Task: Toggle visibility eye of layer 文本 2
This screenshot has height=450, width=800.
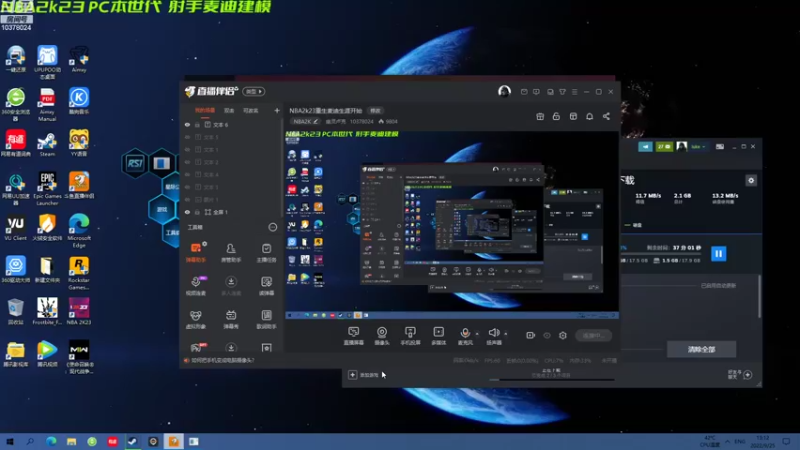Action: coord(187,162)
